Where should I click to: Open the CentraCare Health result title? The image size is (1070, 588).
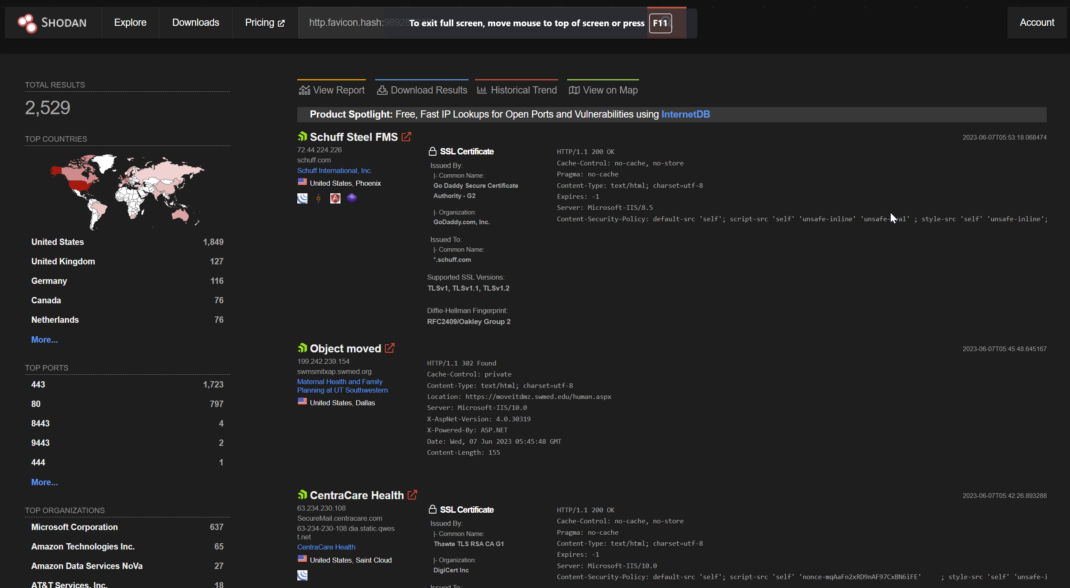point(357,496)
